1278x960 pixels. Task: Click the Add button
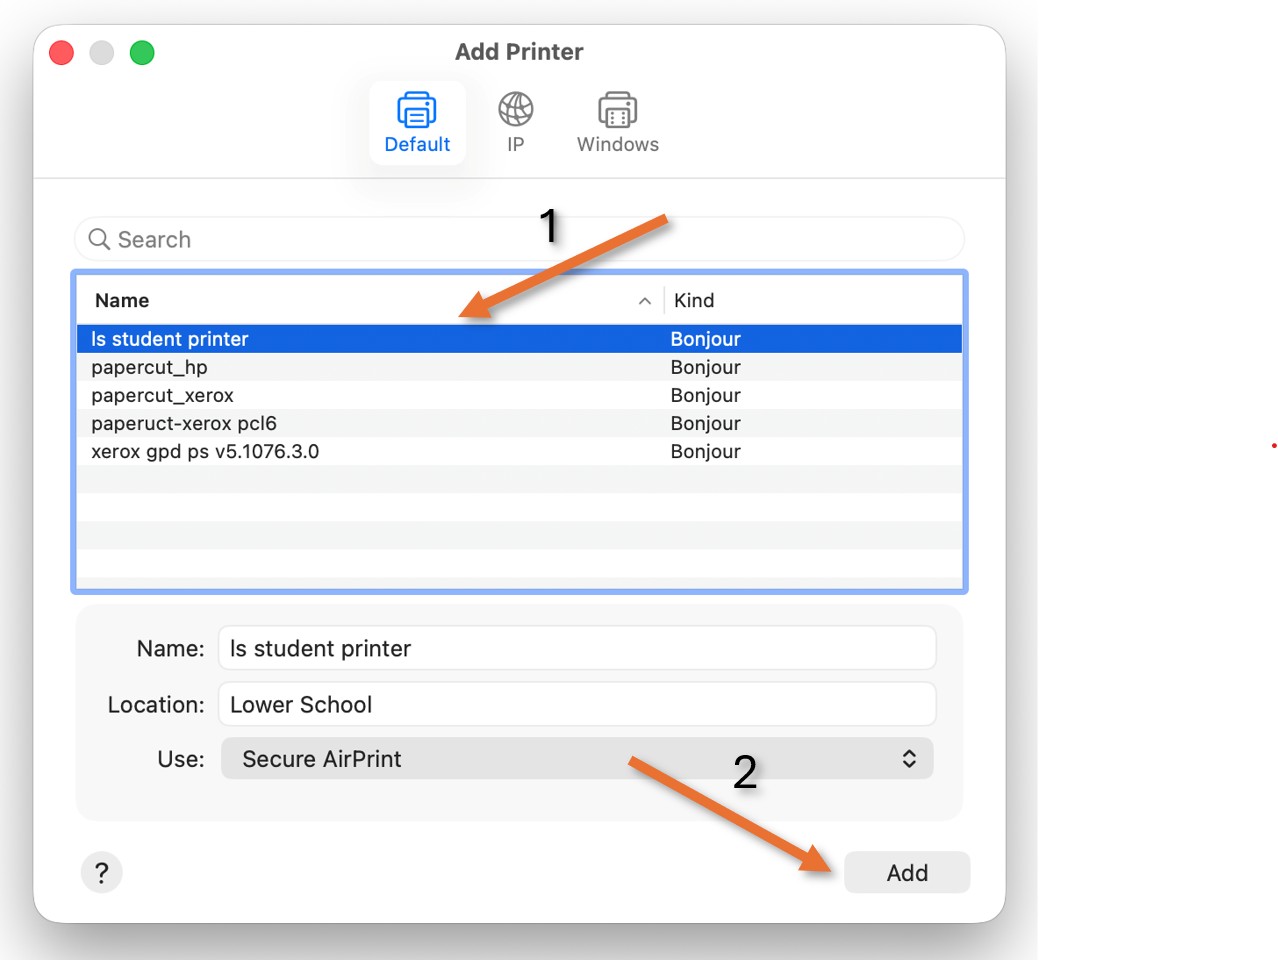click(907, 872)
